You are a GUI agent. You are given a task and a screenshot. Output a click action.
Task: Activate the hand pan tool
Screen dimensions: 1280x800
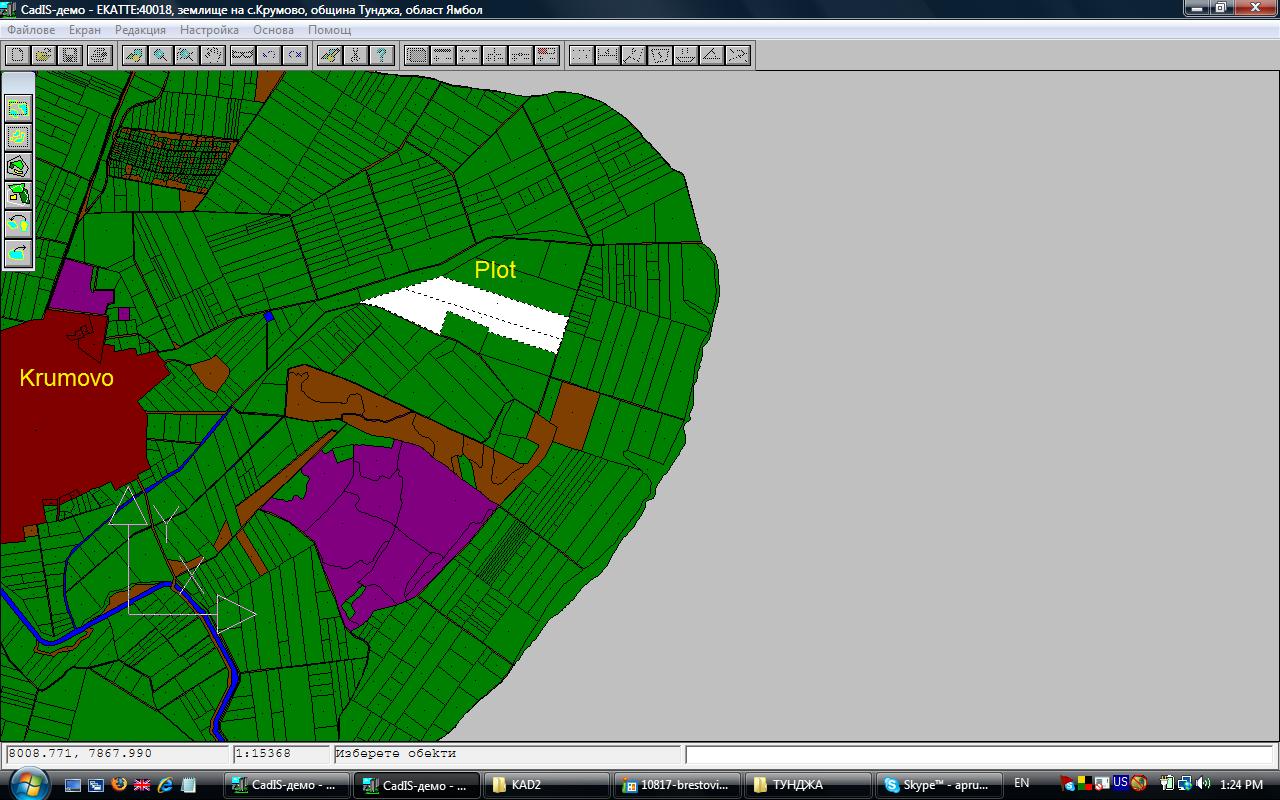point(212,55)
